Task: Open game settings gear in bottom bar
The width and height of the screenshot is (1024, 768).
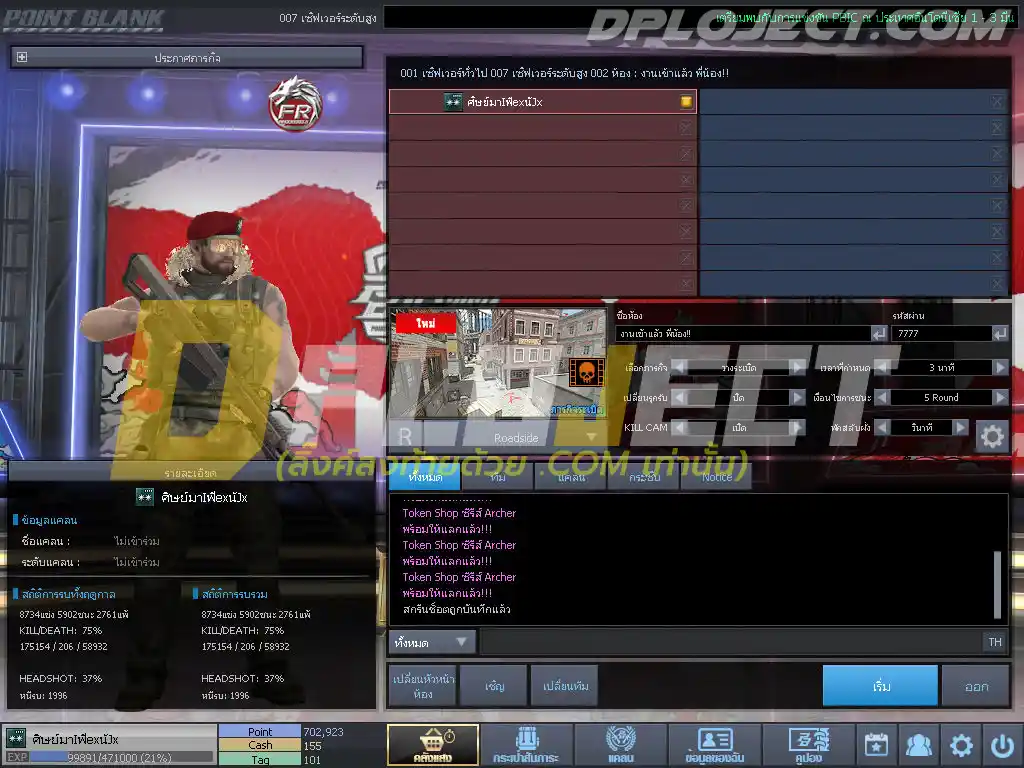Action: click(961, 744)
